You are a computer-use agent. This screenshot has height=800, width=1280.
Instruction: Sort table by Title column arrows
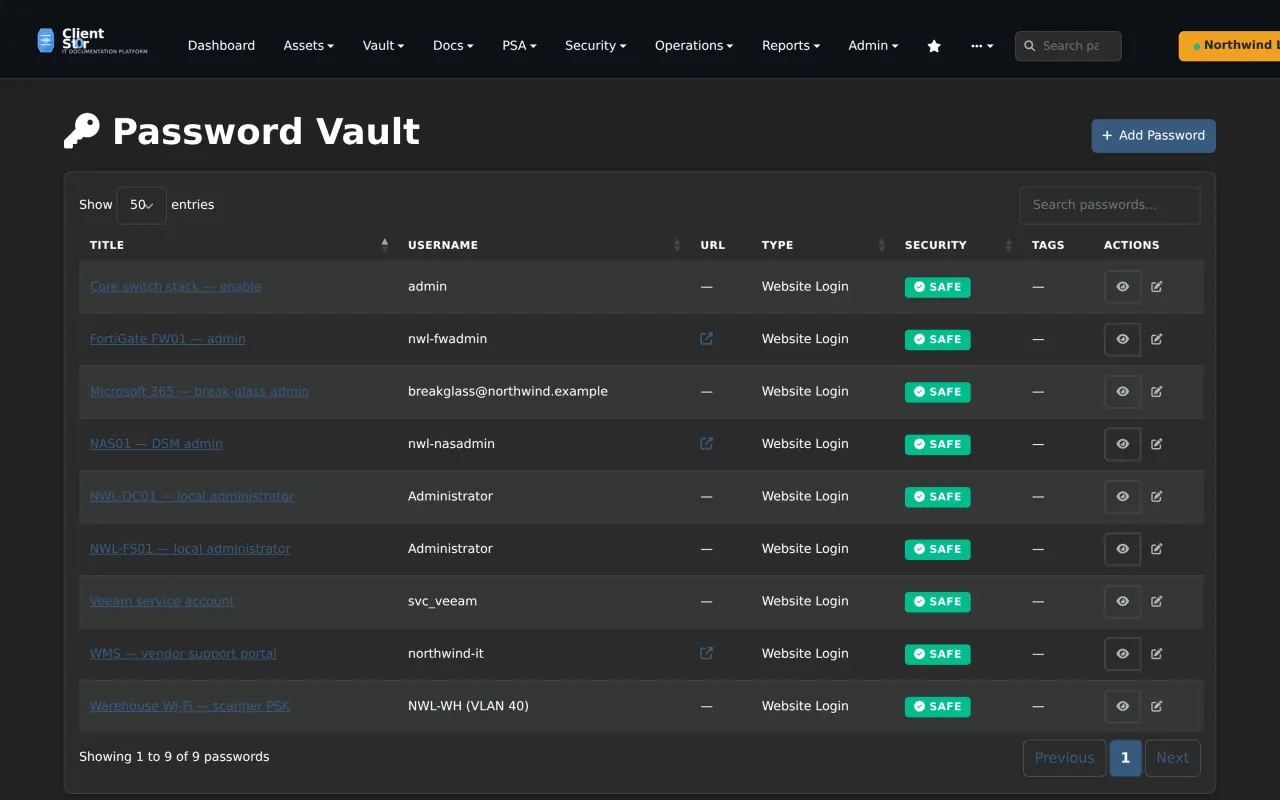point(385,245)
